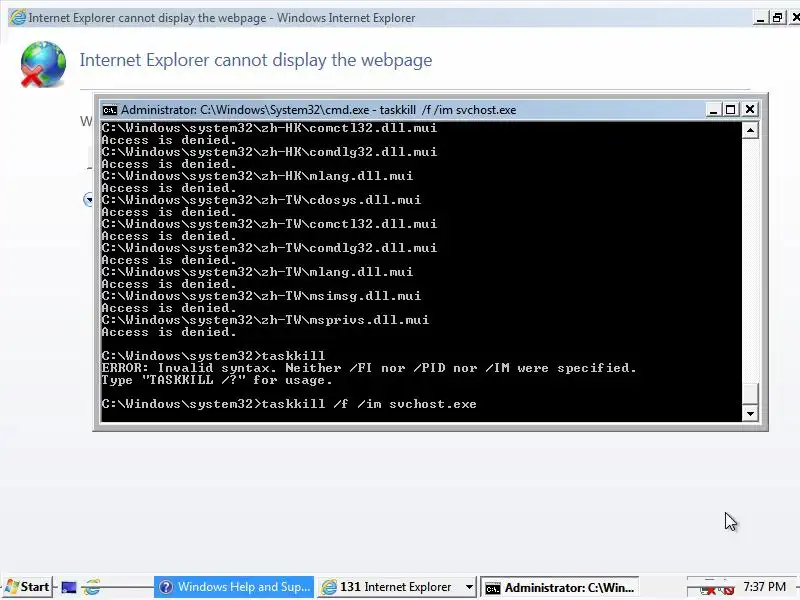Click the 'Internet Explorer cannot display the webpage' heading
This screenshot has height=600, width=800.
click(x=256, y=60)
